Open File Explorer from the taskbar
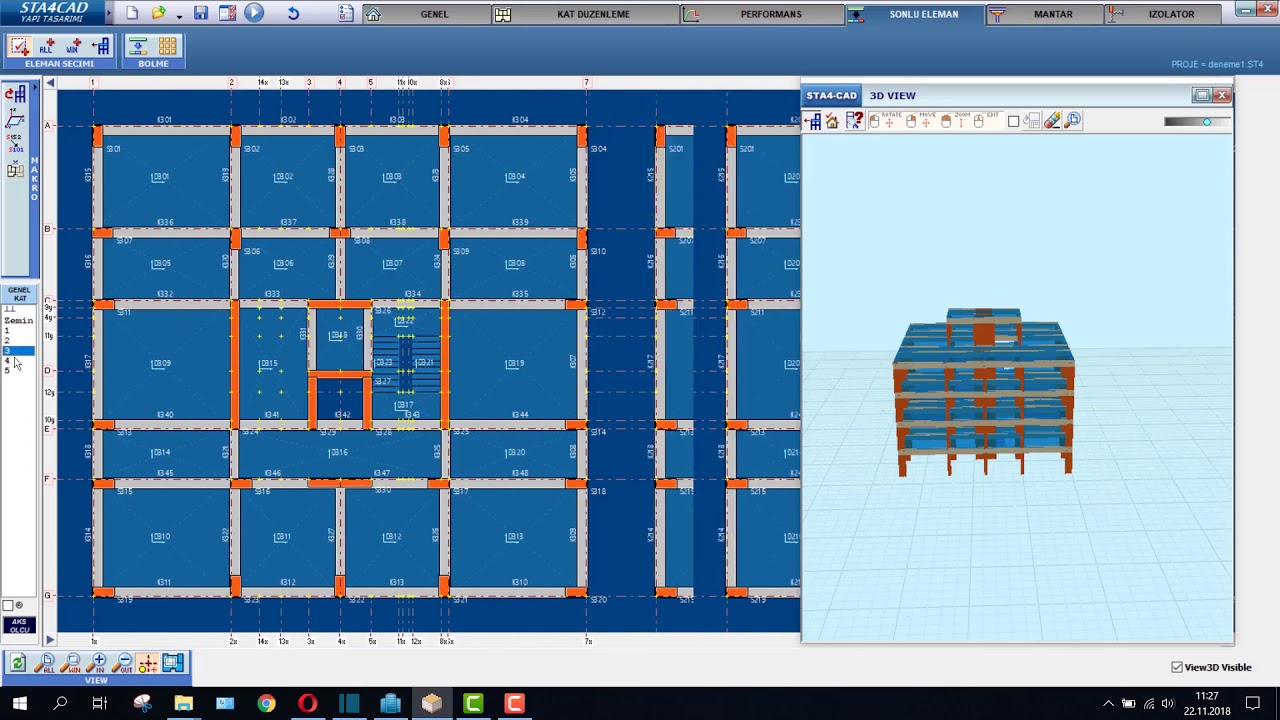This screenshot has height=720, width=1280. point(183,704)
